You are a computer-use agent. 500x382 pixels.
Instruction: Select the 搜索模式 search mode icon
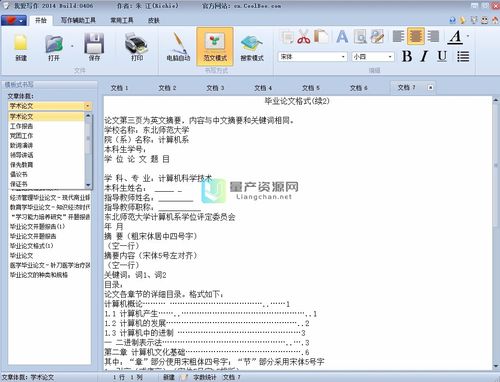pos(252,47)
